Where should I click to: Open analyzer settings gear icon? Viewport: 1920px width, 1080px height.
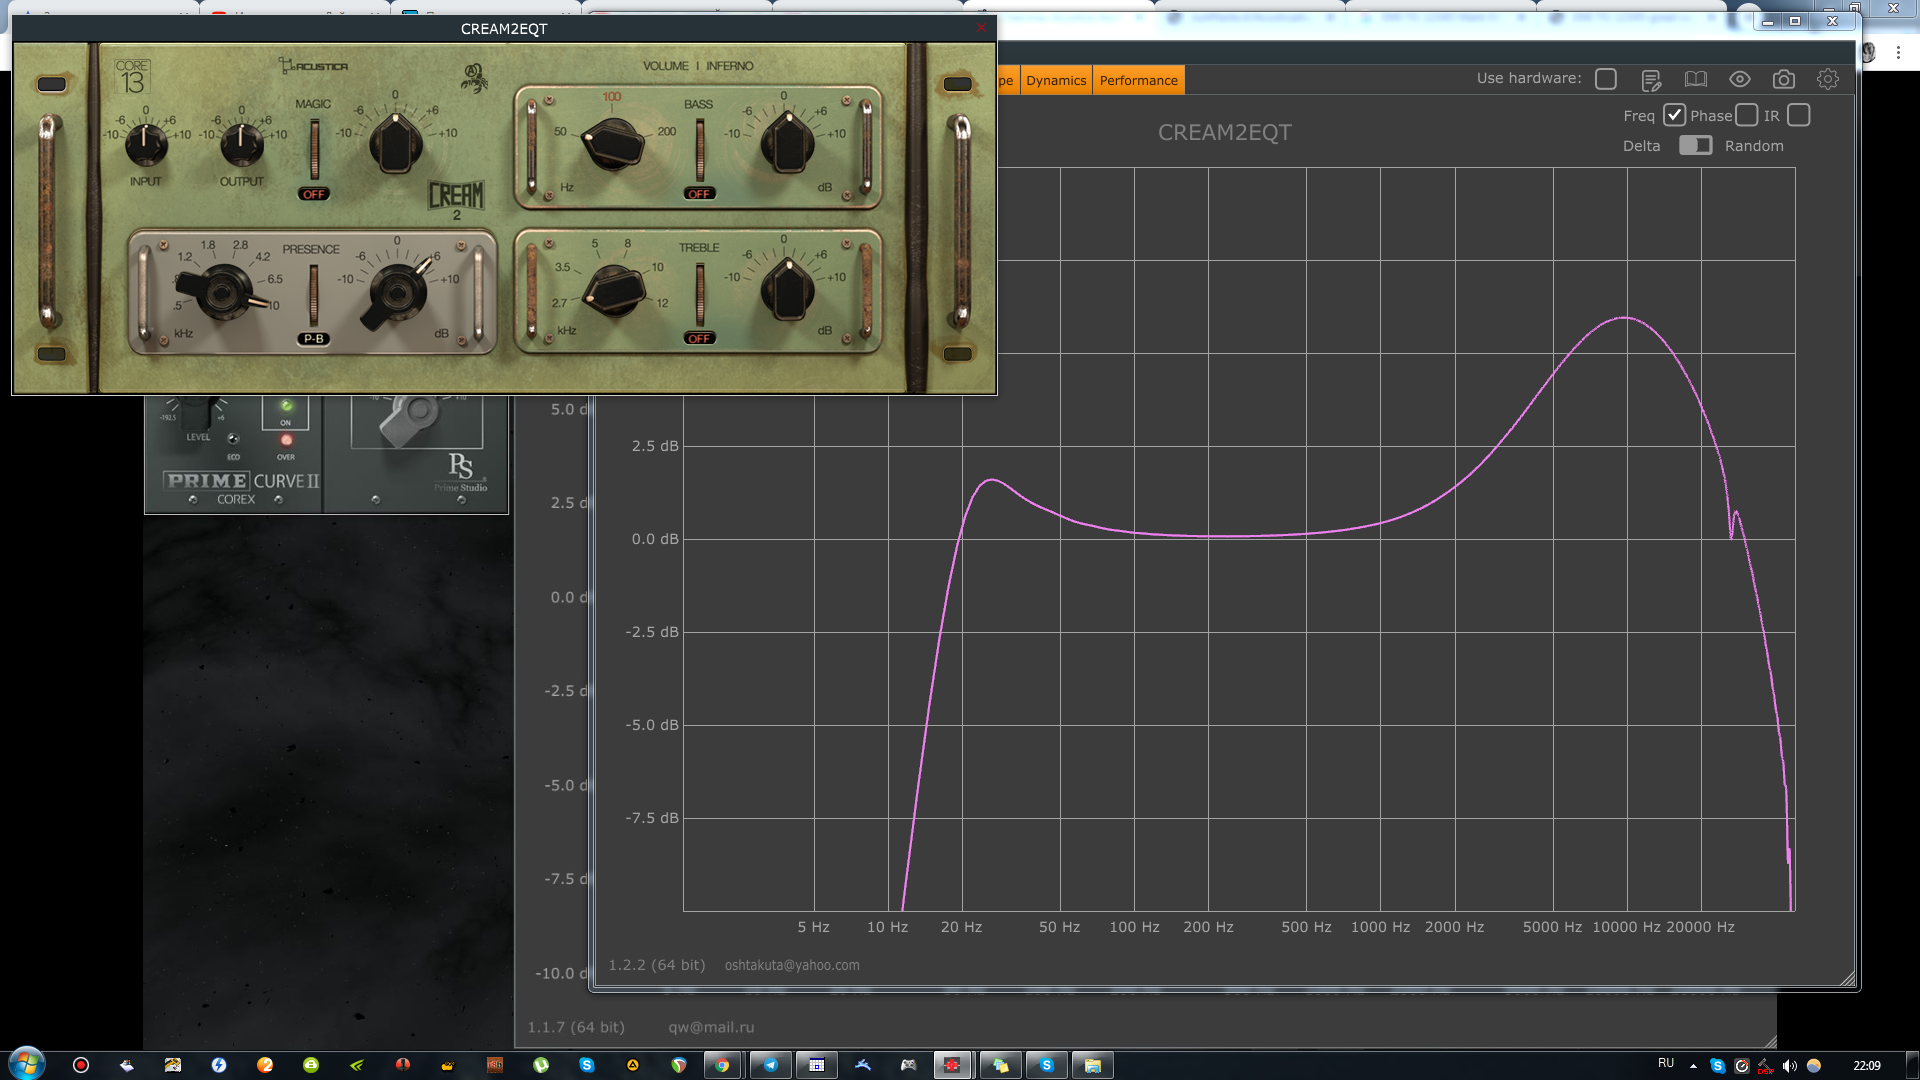[x=1827, y=80]
